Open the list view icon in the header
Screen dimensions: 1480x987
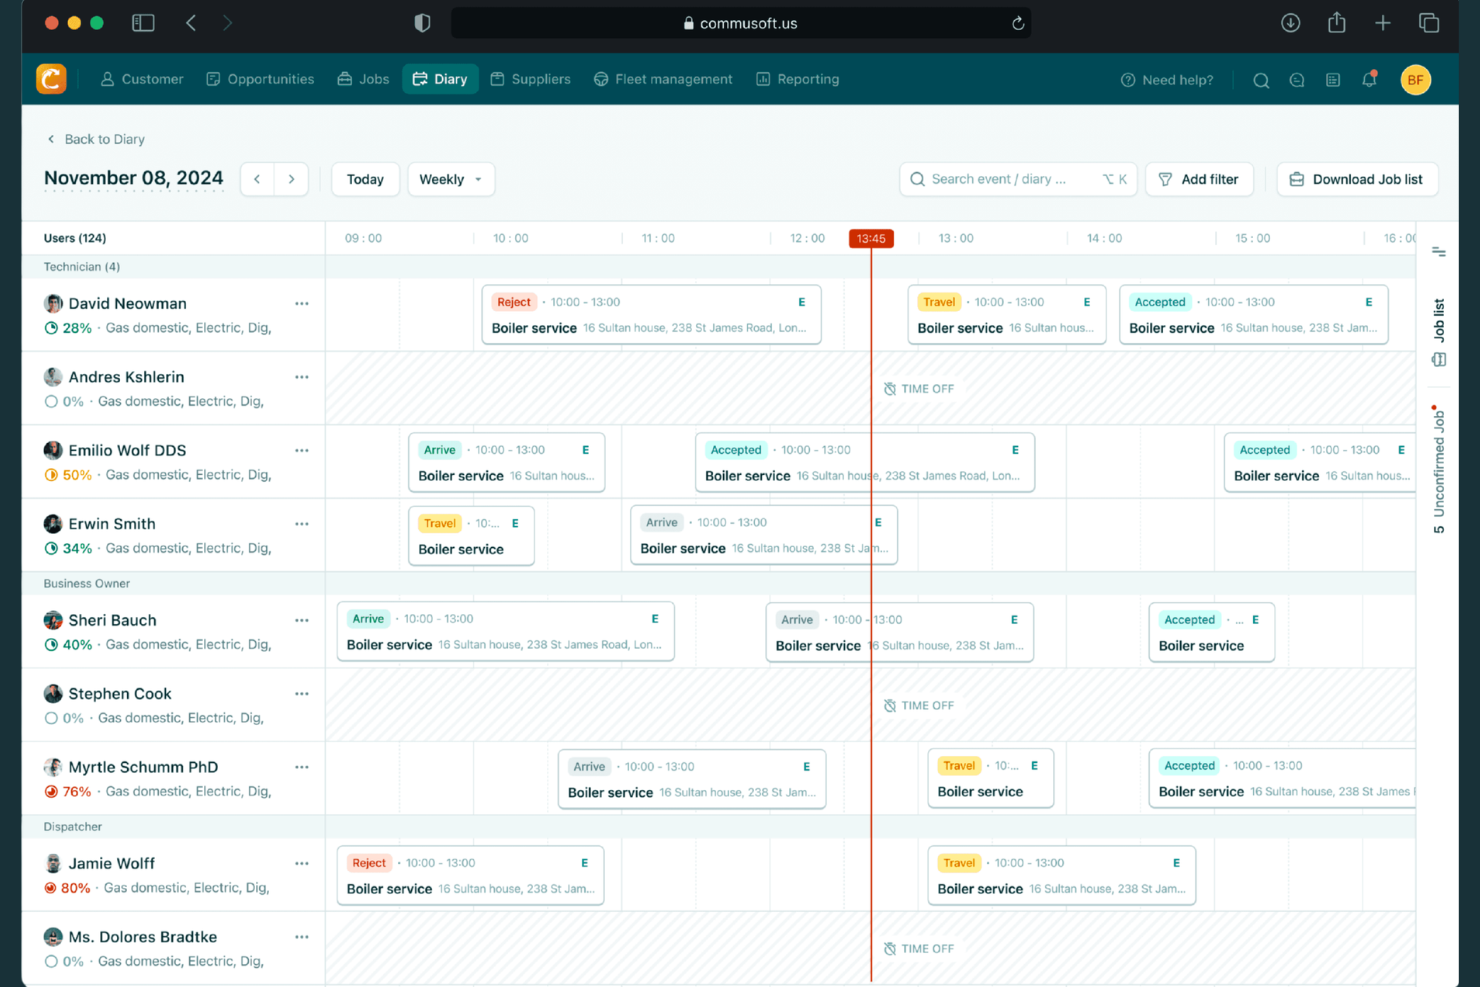tap(1333, 80)
